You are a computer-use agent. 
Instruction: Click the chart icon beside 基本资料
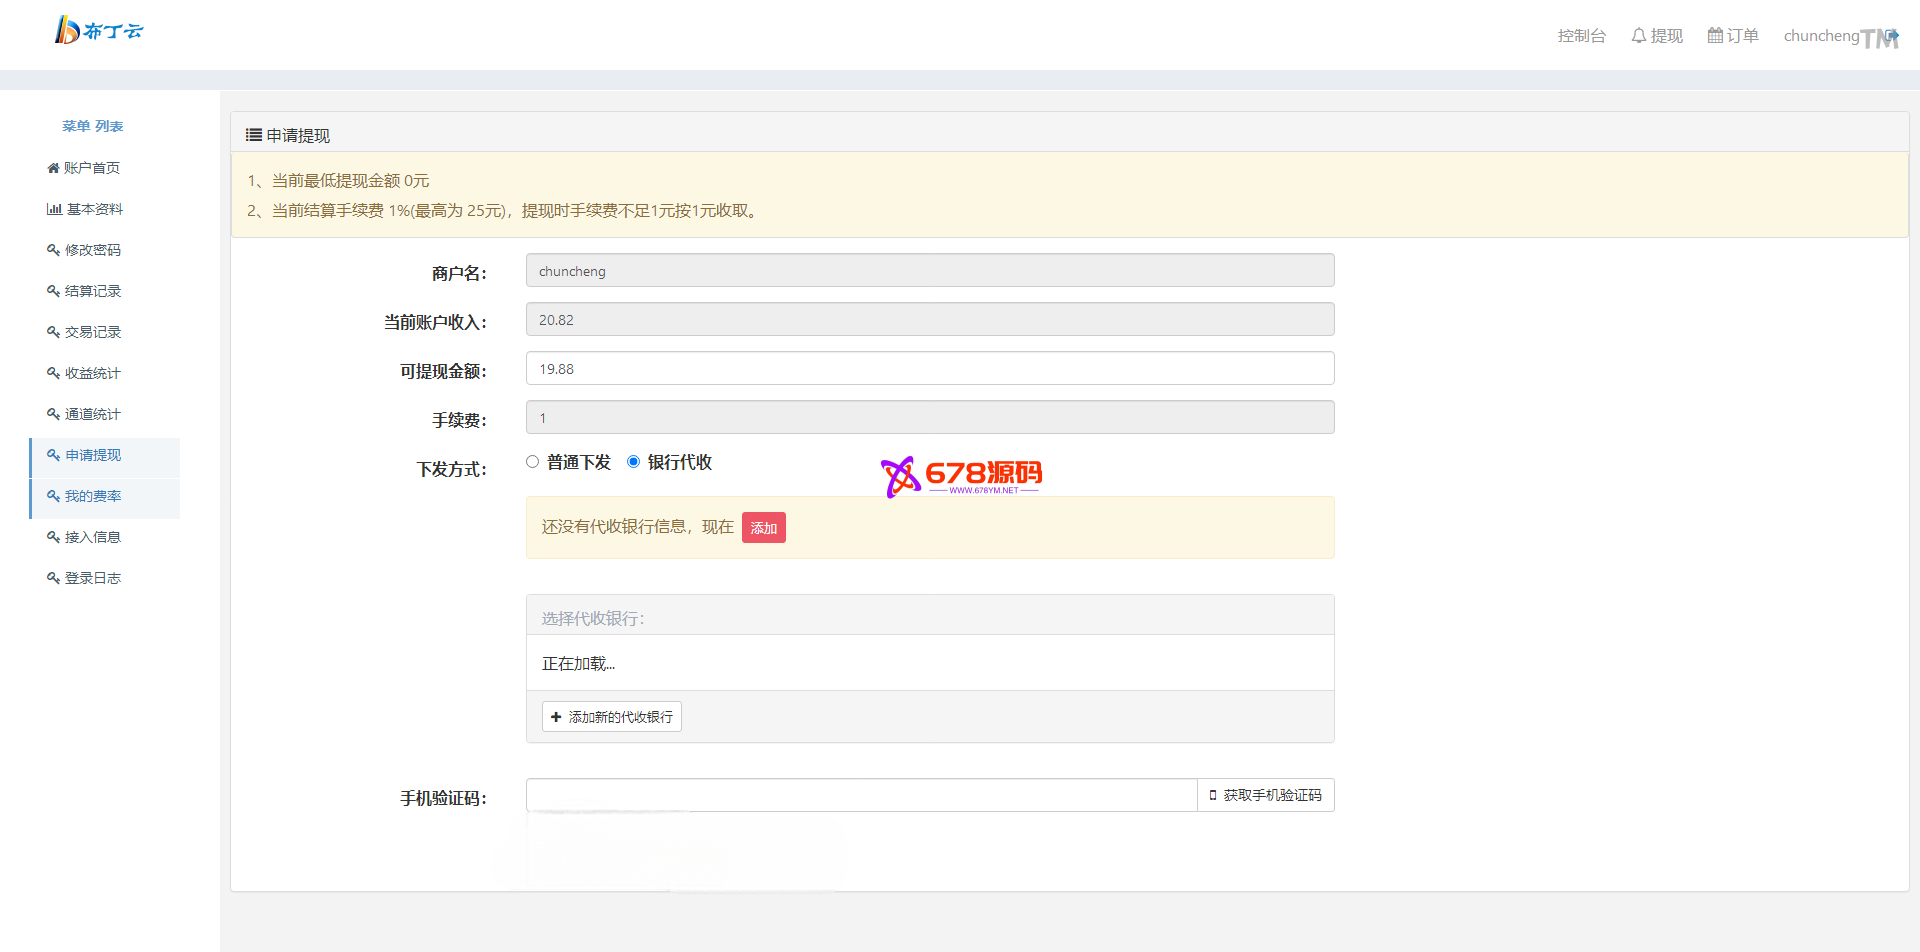54,209
